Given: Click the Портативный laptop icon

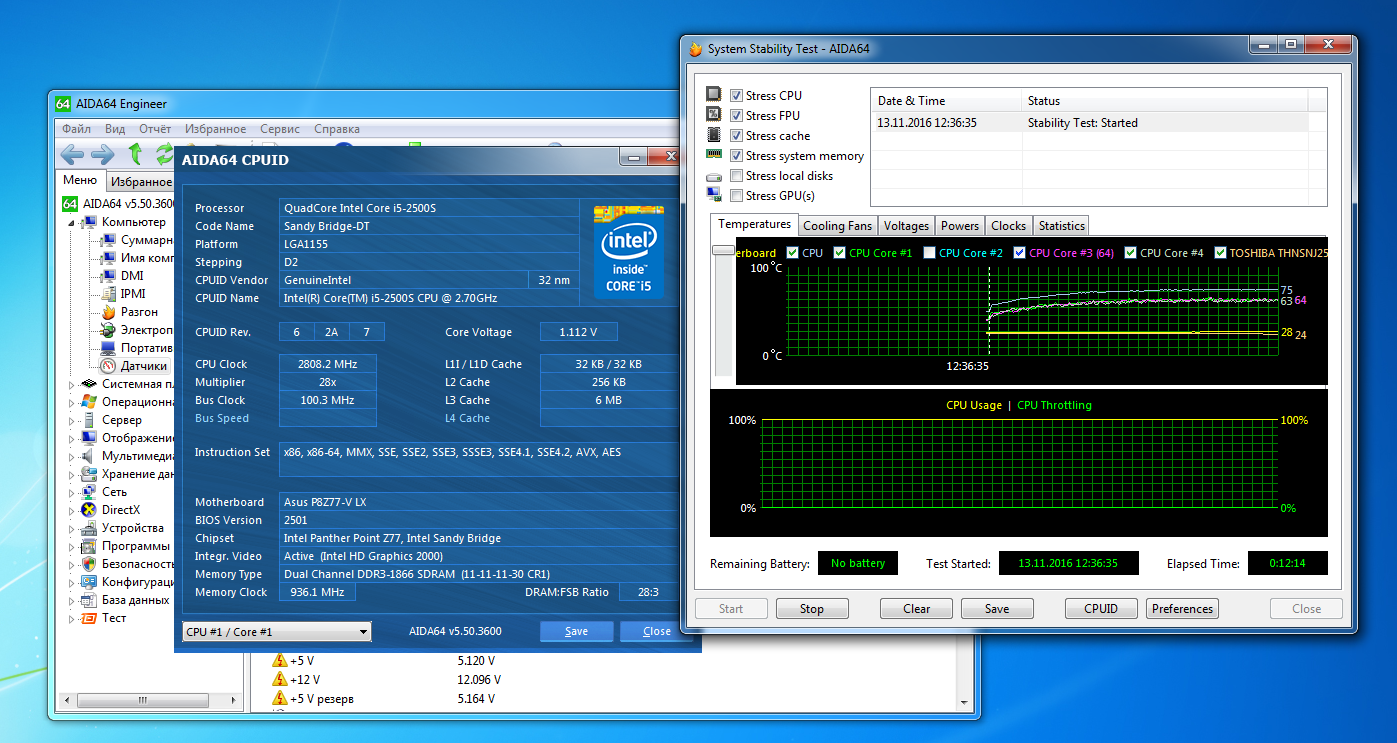Looking at the screenshot, I should 109,348.
